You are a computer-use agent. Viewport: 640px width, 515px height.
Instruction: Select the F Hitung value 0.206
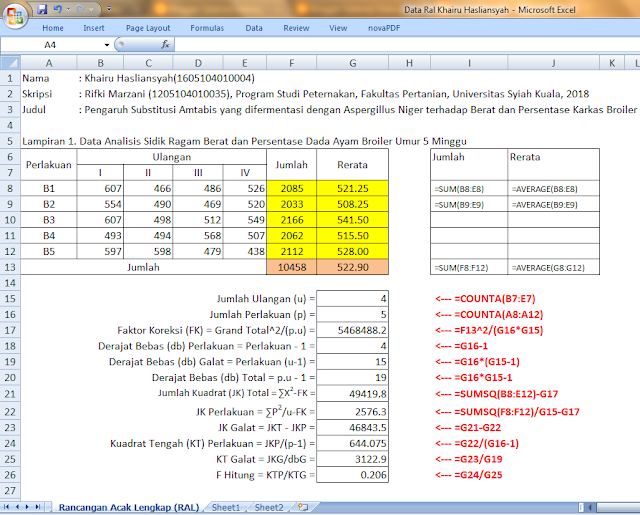pos(353,475)
